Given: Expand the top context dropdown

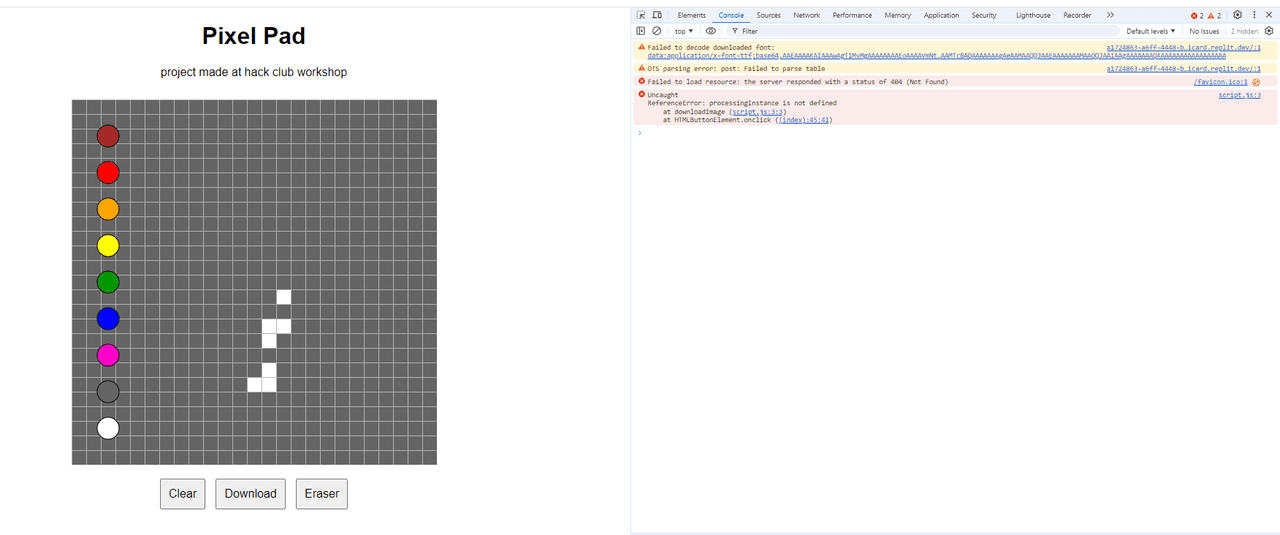Looking at the screenshot, I should coord(684,31).
